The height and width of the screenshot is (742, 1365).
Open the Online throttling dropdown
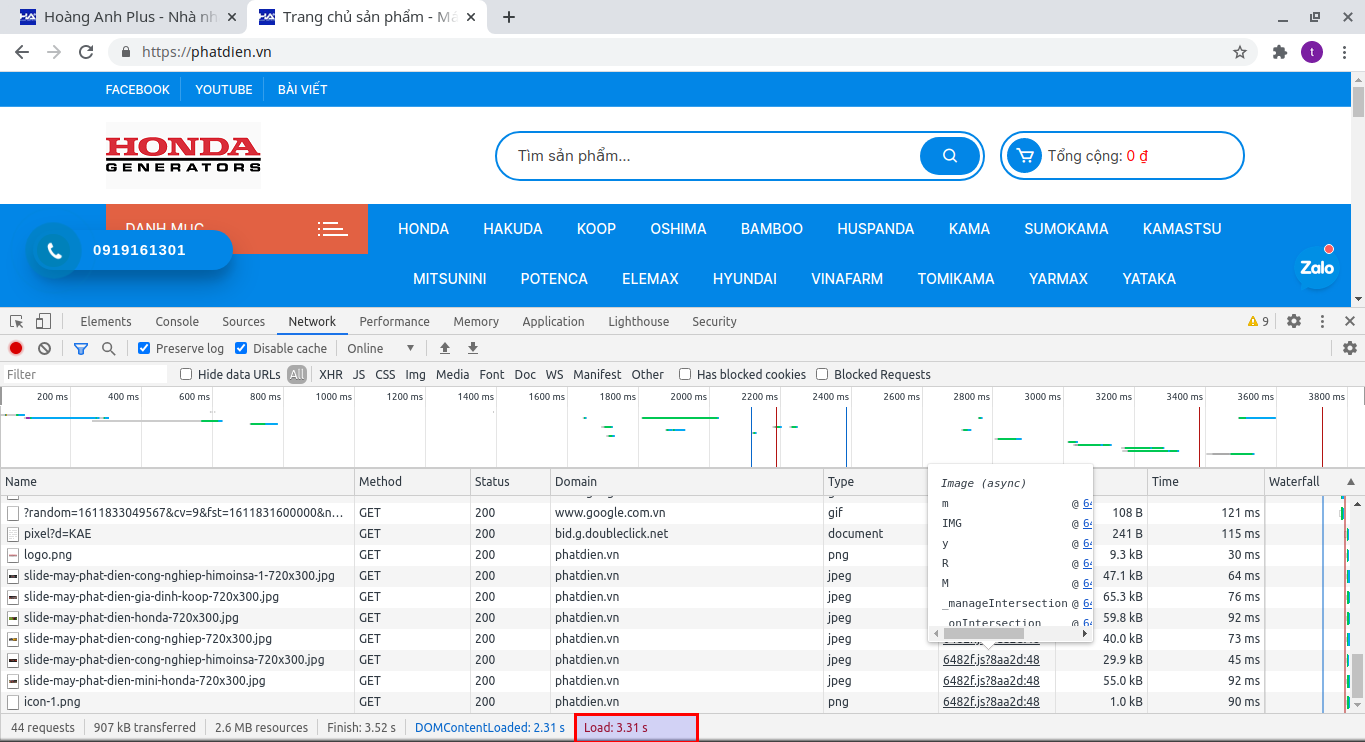[x=381, y=348]
